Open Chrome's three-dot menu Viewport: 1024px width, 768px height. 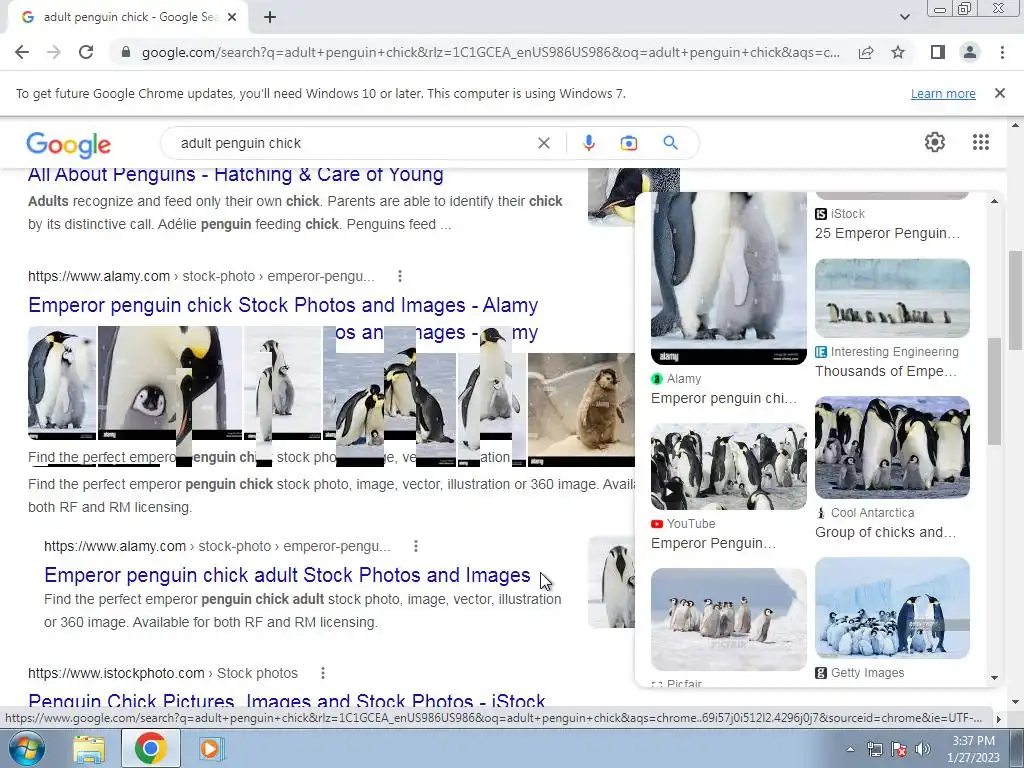click(1002, 52)
